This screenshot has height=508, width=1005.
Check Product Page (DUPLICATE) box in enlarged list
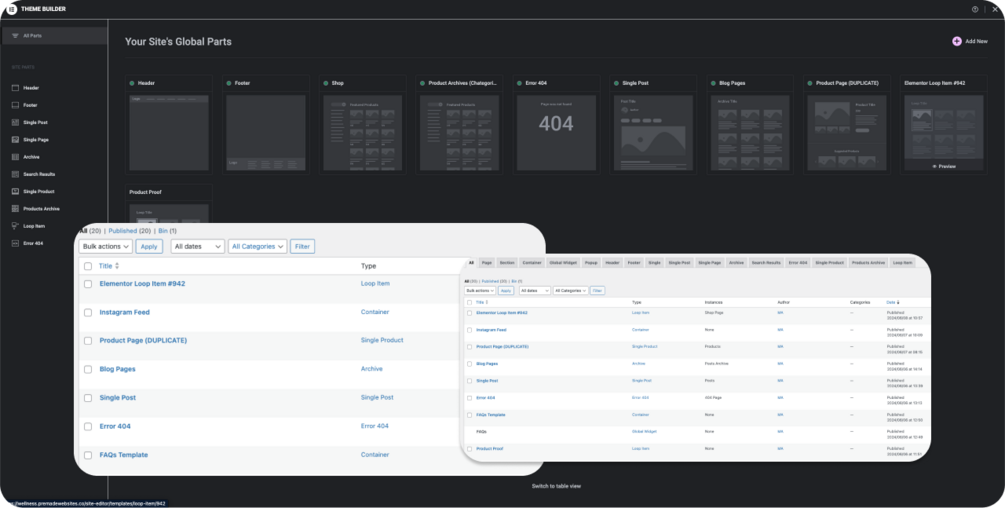(88, 341)
